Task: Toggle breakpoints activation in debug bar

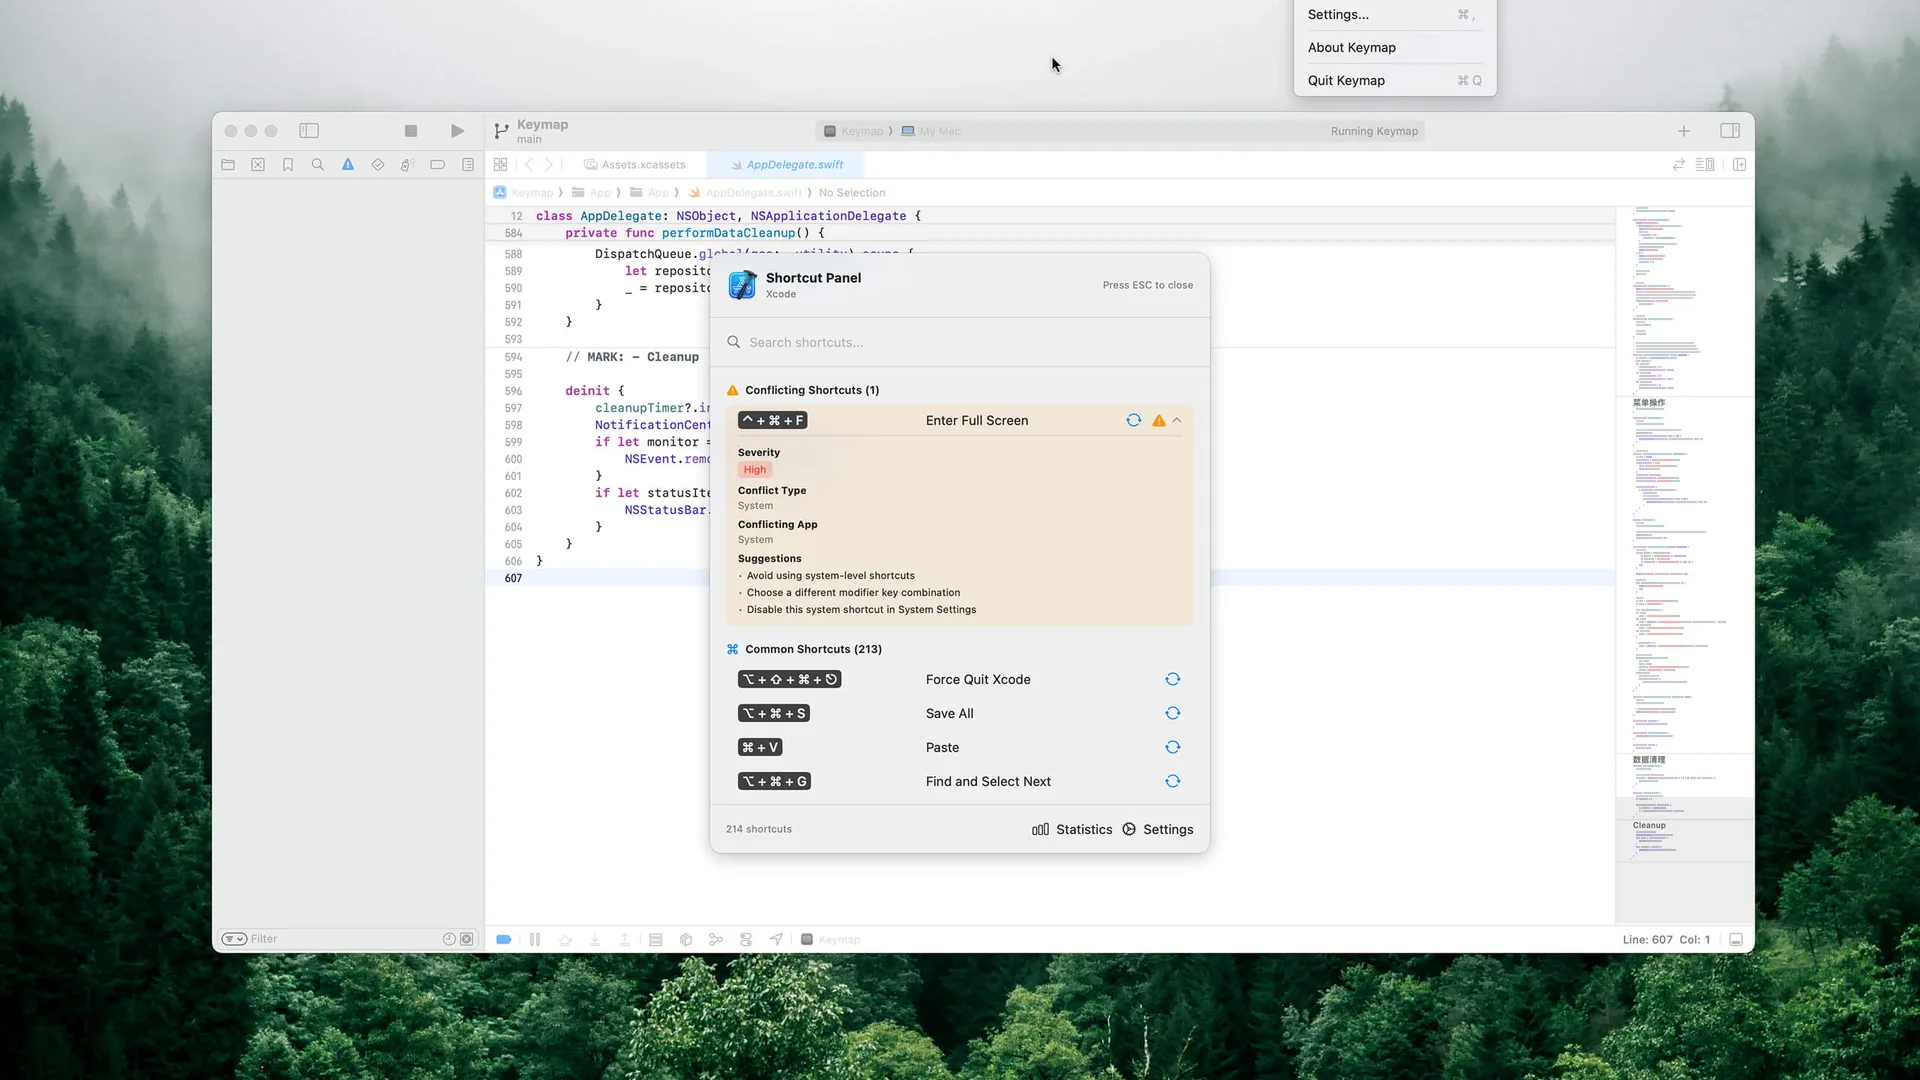Action: pos(504,940)
